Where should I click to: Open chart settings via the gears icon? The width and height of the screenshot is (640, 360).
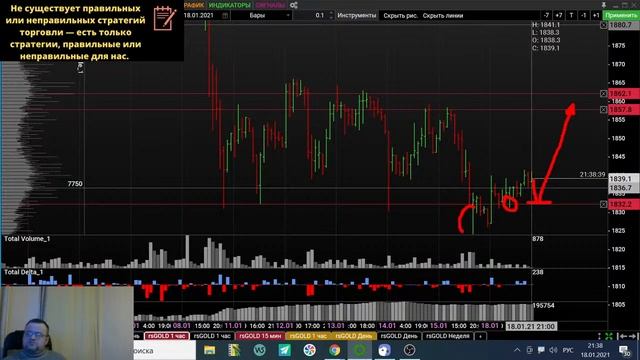click(294, 5)
